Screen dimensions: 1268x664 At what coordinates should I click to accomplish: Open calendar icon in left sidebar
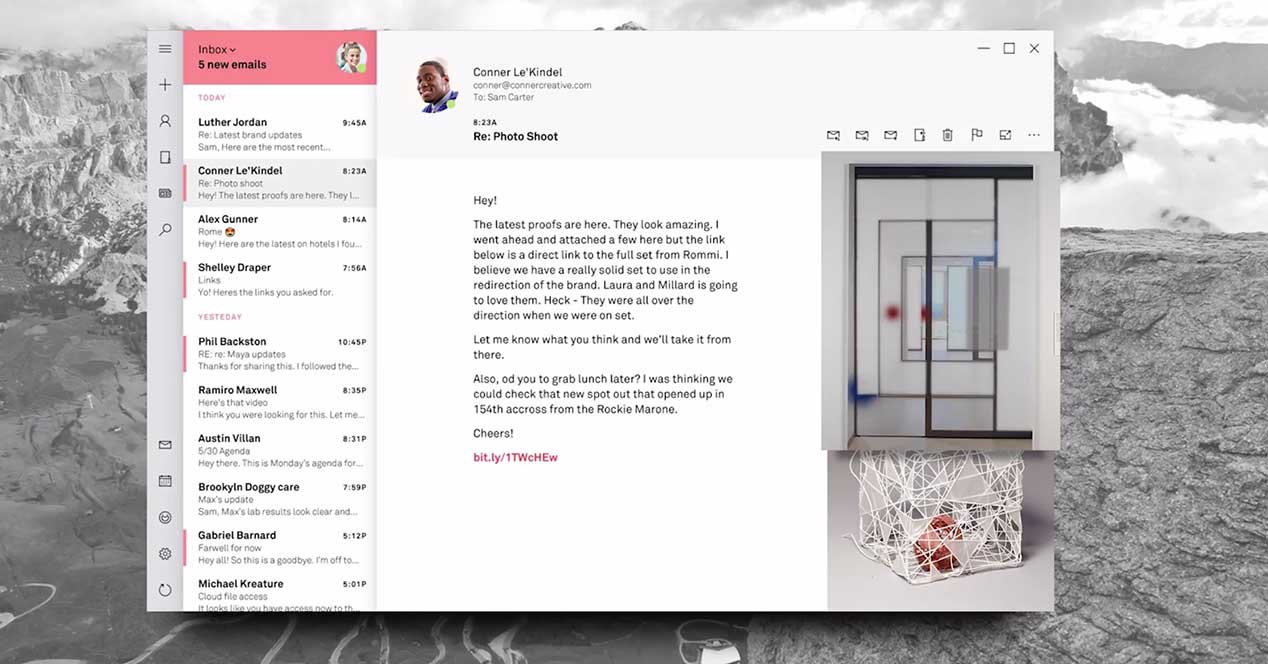(x=165, y=481)
